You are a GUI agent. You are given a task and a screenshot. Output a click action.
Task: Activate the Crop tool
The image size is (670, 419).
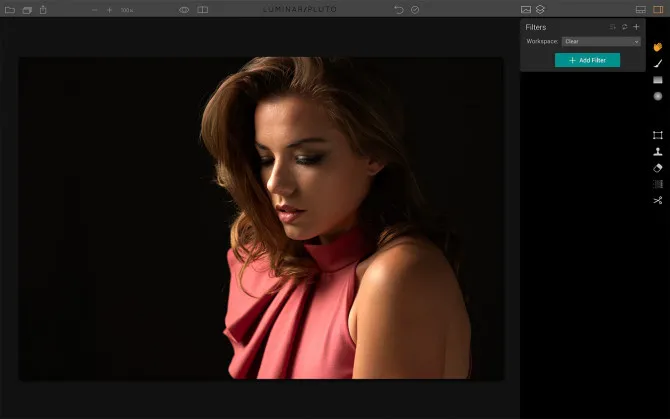658,135
